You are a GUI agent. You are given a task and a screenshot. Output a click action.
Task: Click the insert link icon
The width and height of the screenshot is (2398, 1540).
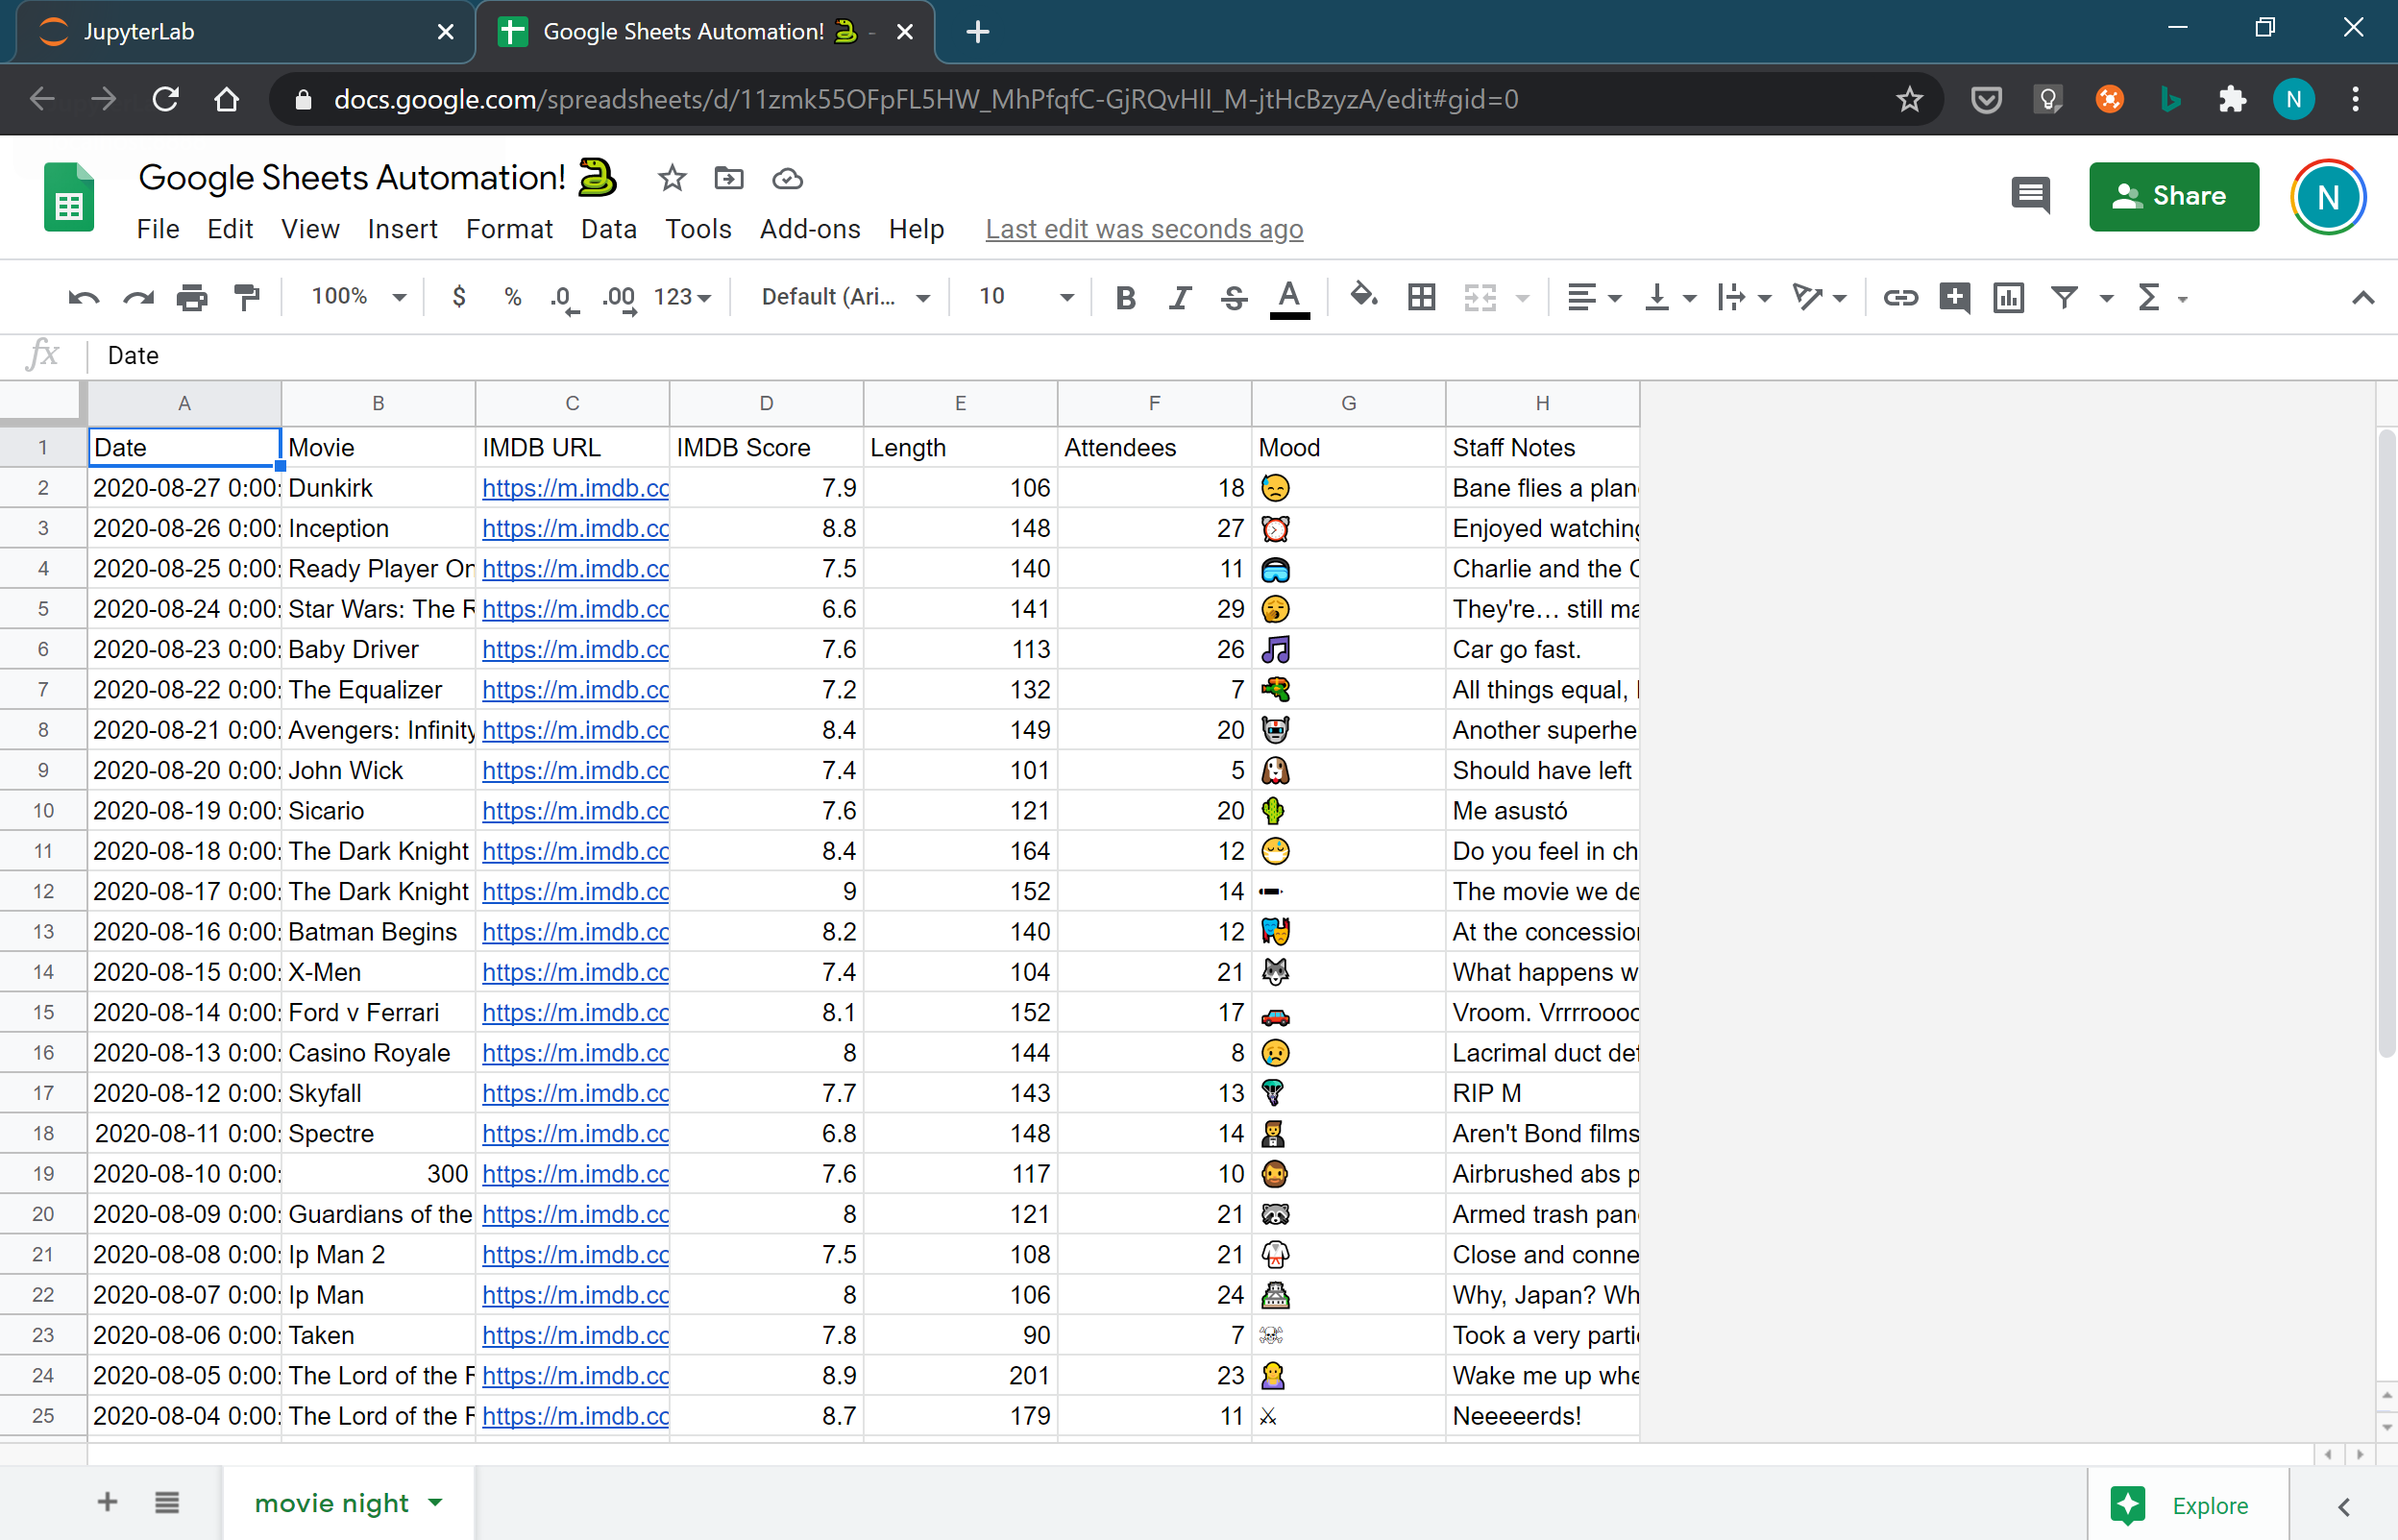1900,297
